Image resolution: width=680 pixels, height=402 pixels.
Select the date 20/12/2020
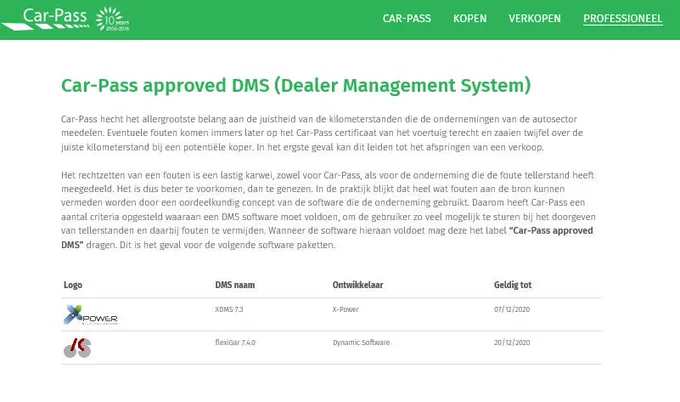pyautogui.click(x=512, y=342)
